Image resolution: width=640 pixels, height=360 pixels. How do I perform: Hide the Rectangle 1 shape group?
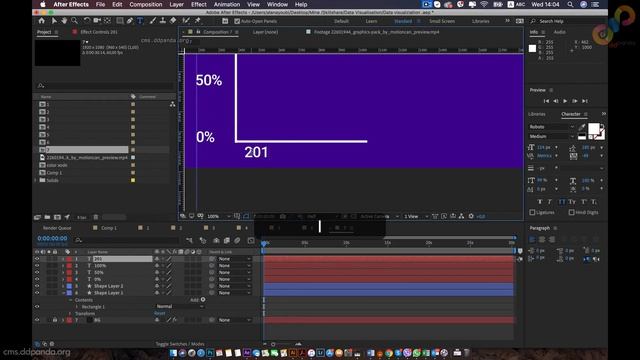37,307
